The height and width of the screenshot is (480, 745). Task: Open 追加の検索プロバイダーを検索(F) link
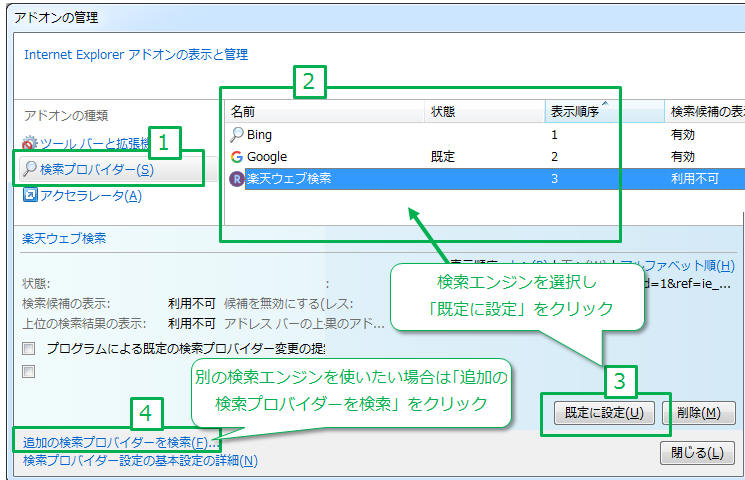(119, 442)
